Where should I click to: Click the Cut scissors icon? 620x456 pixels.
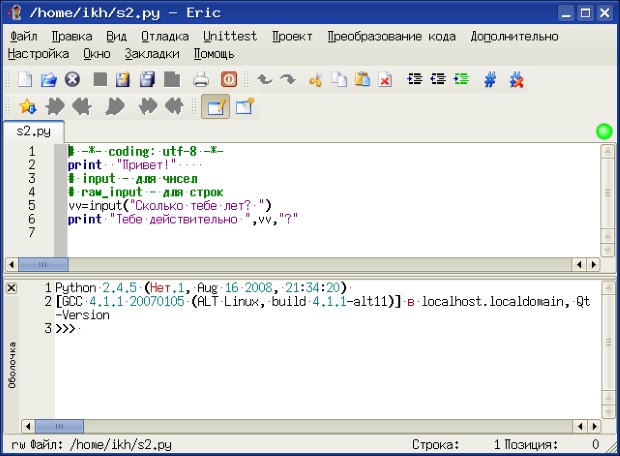[316, 79]
